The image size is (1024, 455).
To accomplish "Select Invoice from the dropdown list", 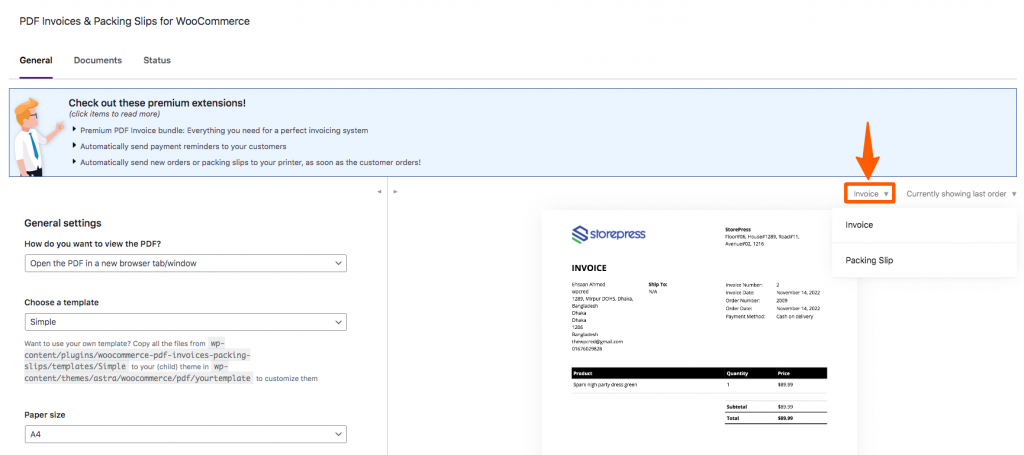I will (x=924, y=225).
